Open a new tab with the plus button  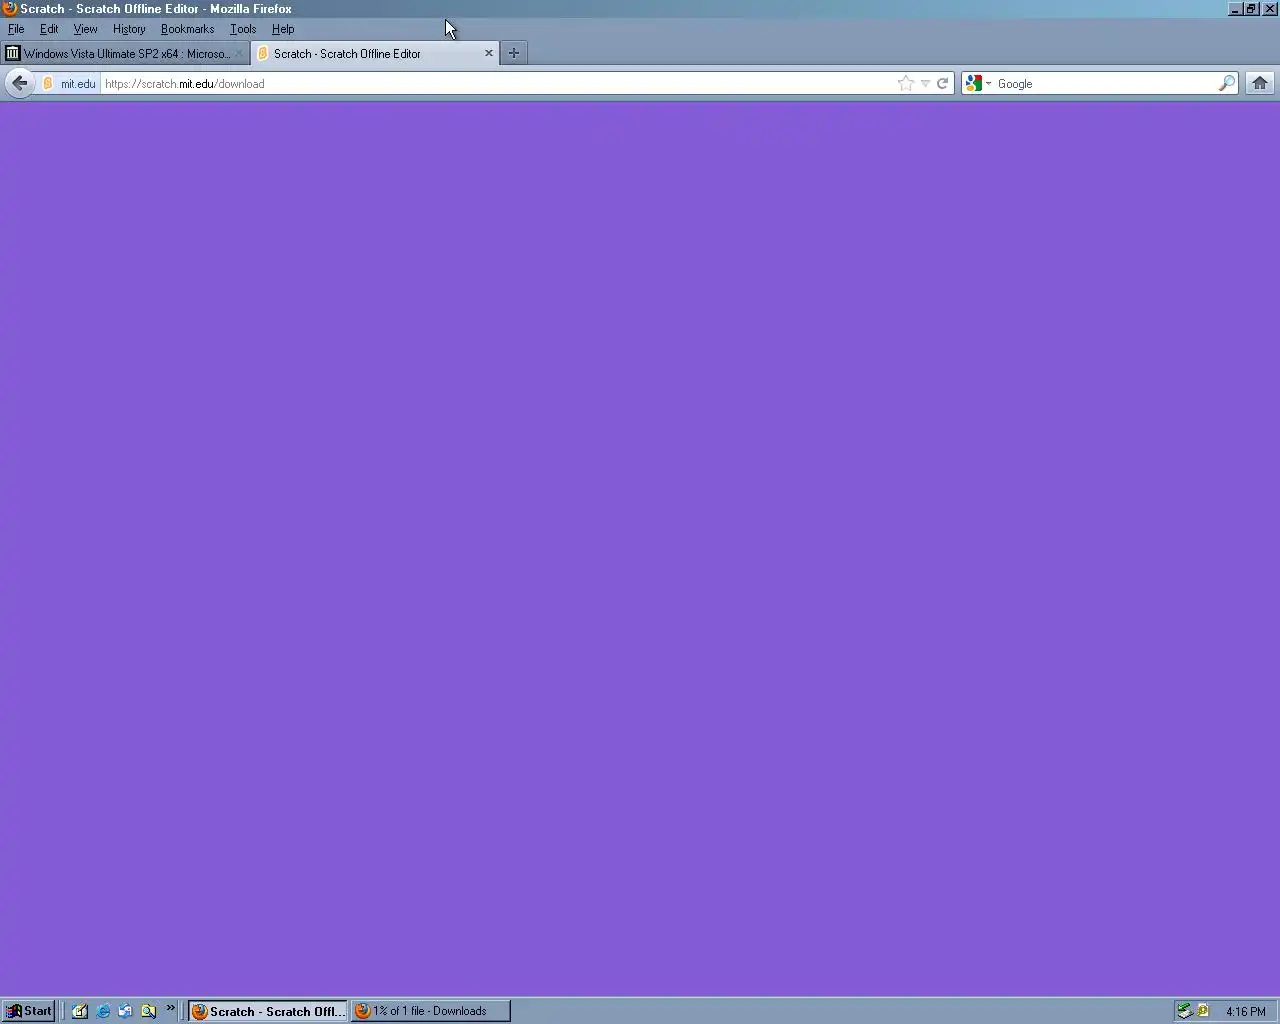pos(514,53)
